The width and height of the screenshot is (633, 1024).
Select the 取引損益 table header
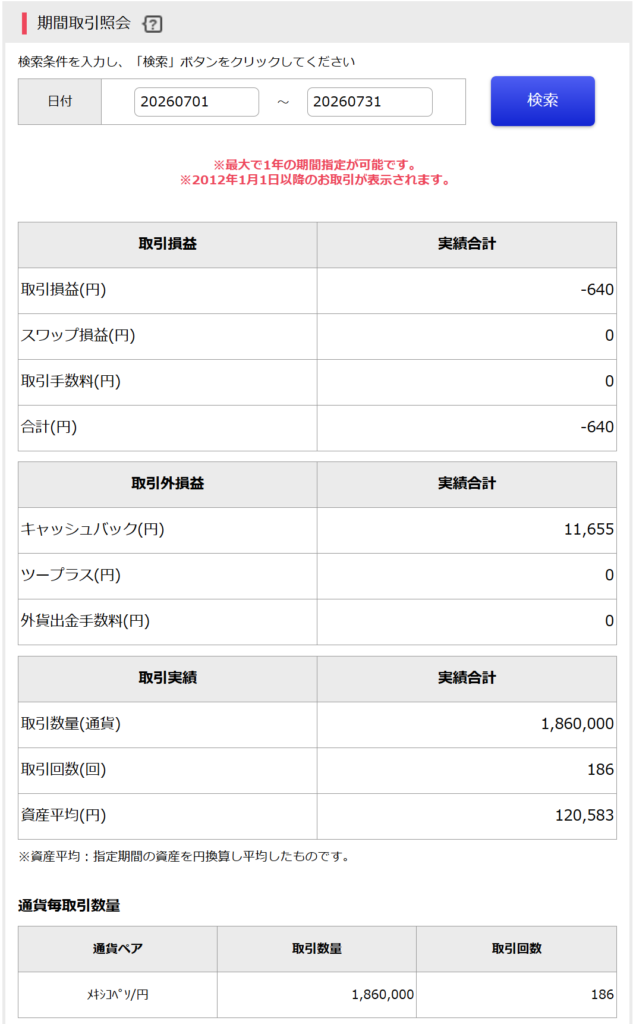coord(167,244)
